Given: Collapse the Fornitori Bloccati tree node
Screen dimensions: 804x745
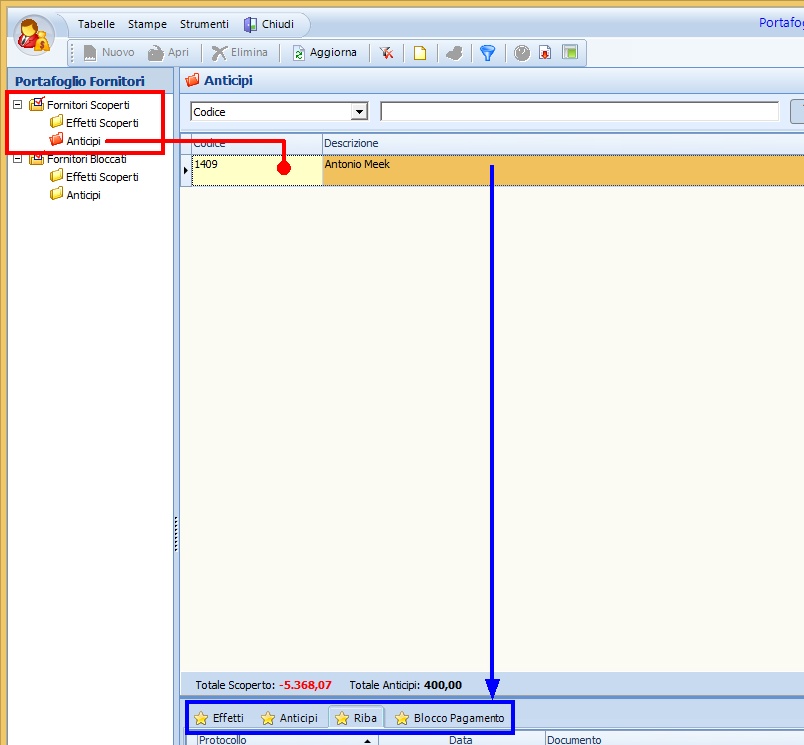Looking at the screenshot, I should (x=18, y=159).
